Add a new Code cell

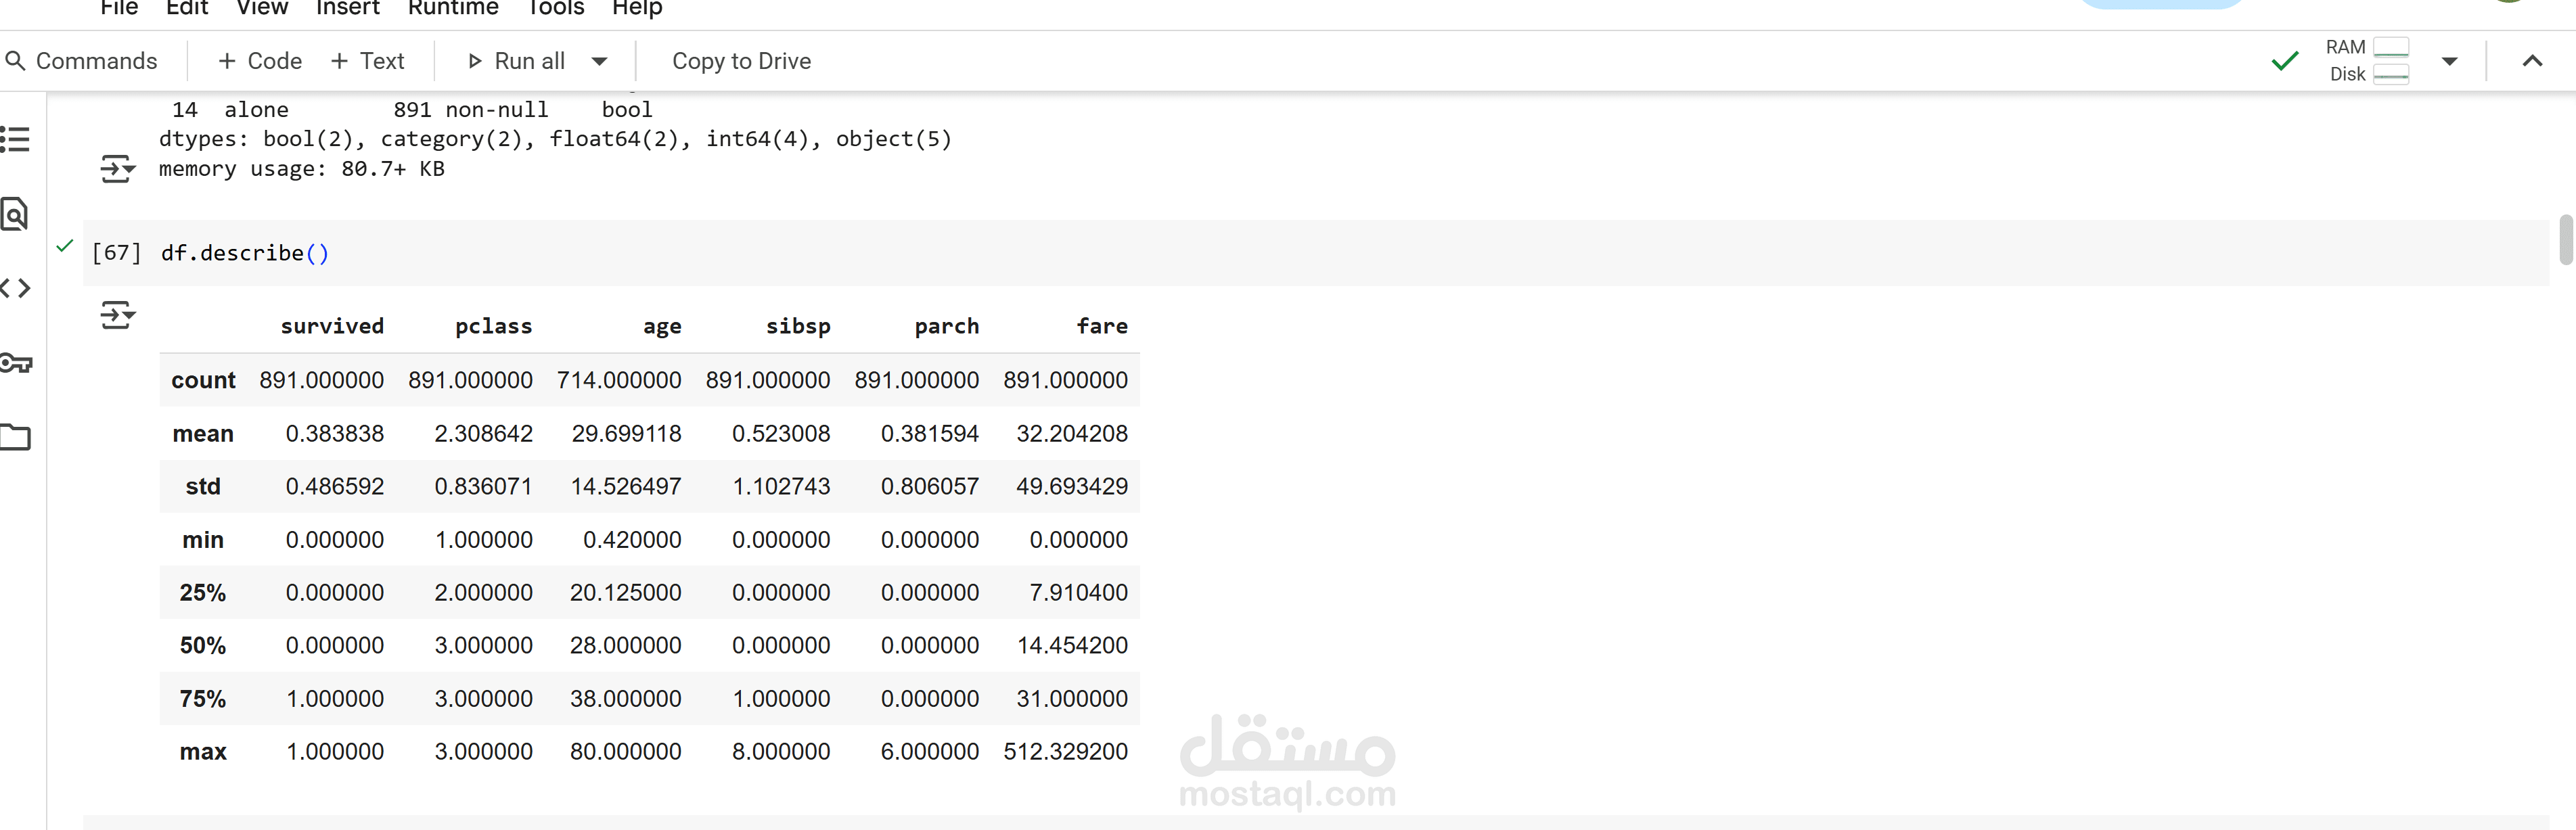click(260, 61)
